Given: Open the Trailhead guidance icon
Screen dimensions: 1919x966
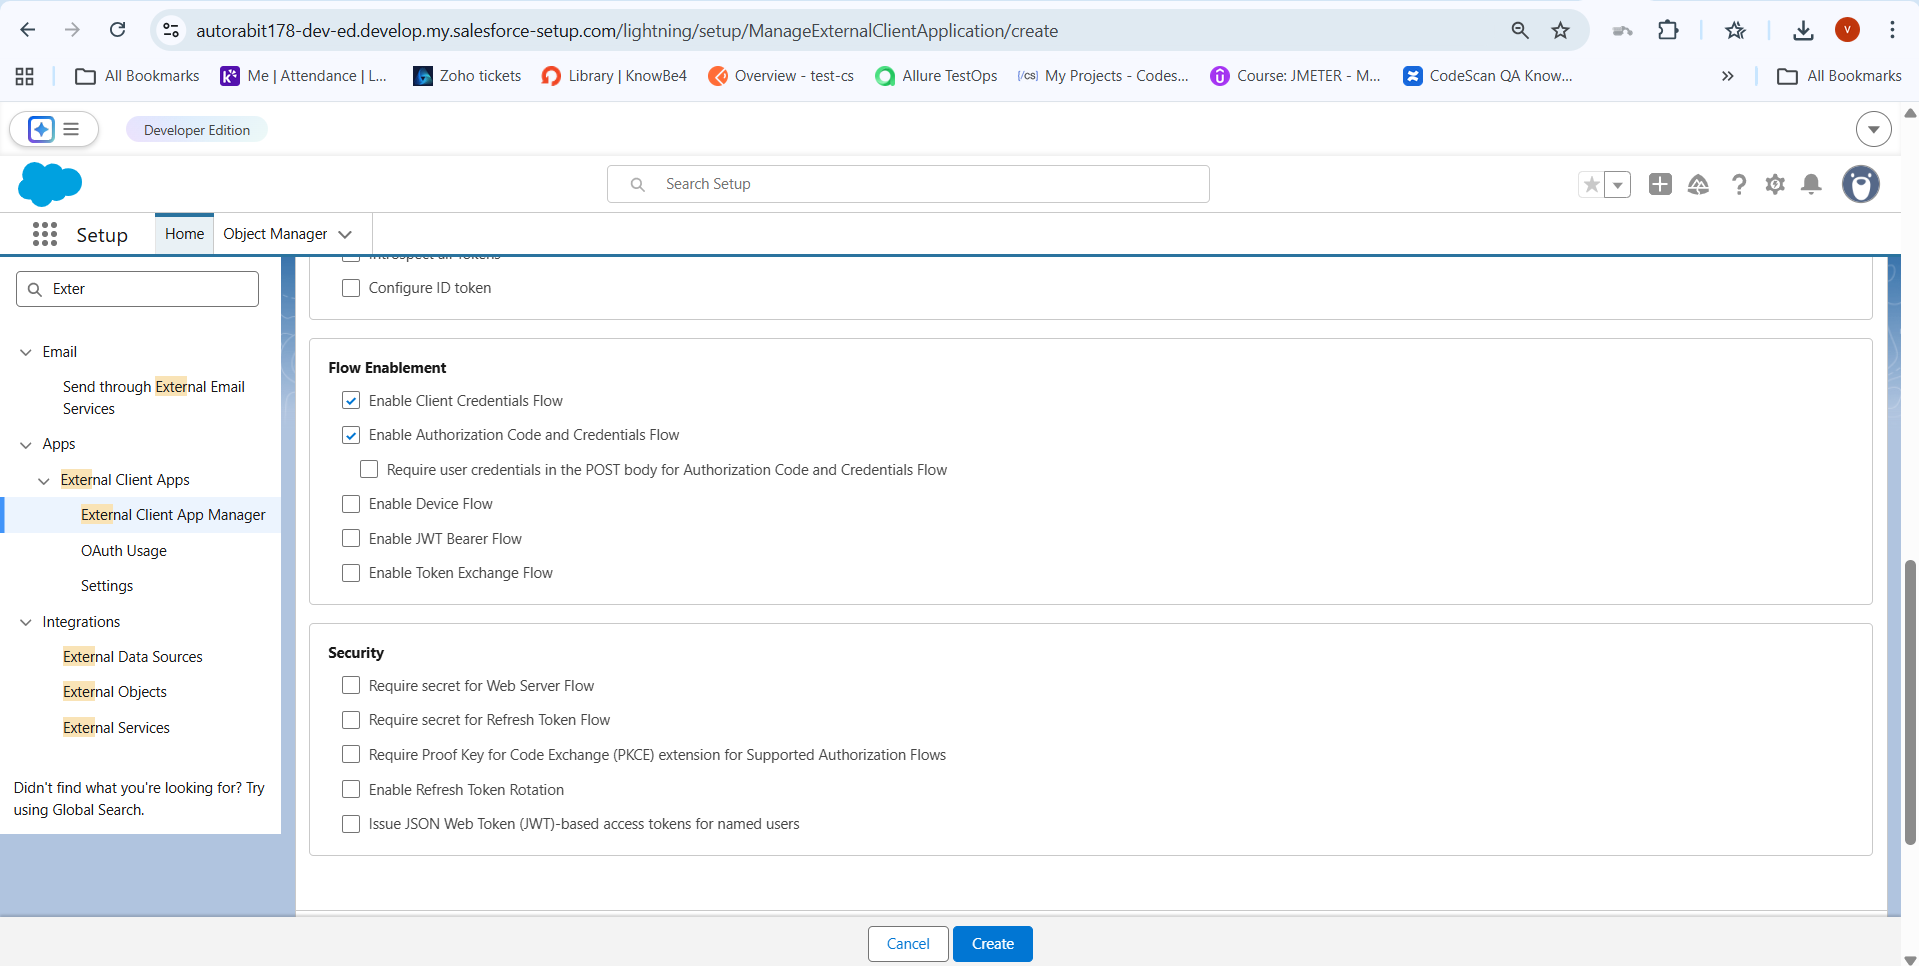Looking at the screenshot, I should click(1698, 184).
